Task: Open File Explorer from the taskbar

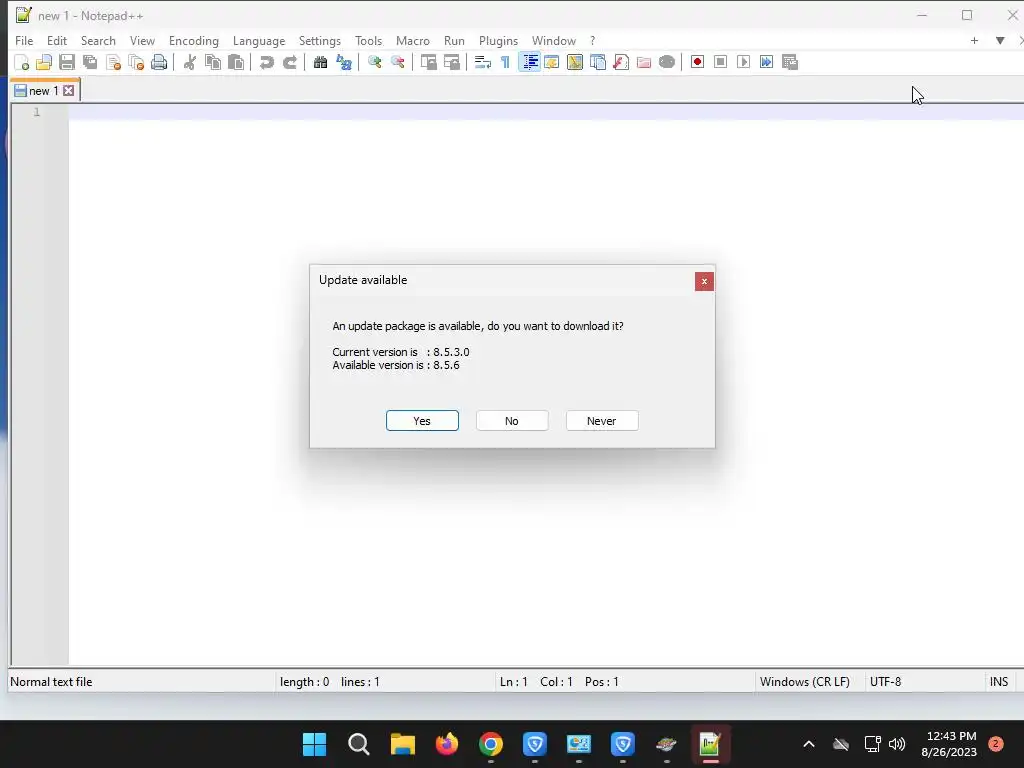Action: (403, 744)
